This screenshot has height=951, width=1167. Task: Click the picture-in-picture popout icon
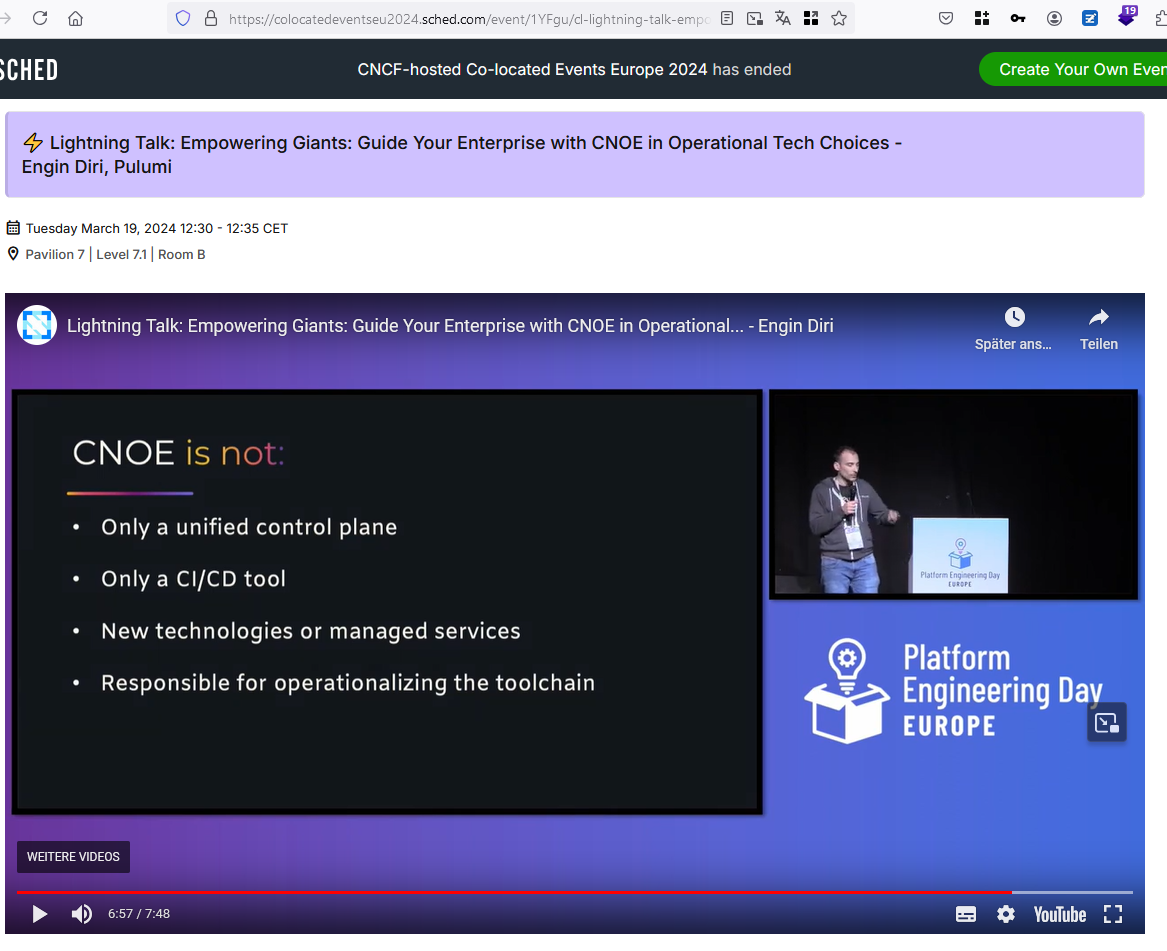[x=1106, y=723]
